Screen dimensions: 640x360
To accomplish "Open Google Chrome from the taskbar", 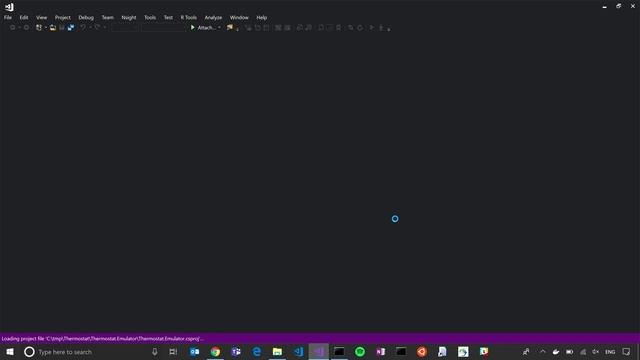I will click(216, 352).
